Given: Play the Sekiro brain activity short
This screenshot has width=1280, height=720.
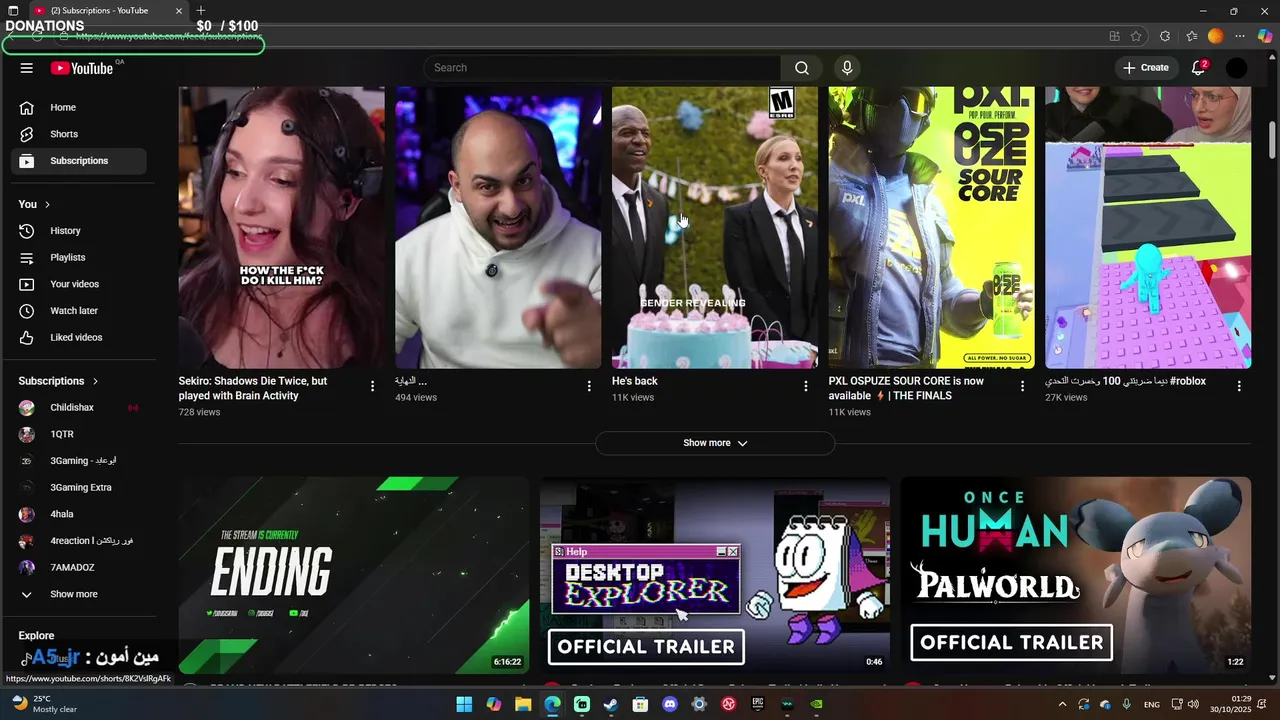Looking at the screenshot, I should coord(282,227).
